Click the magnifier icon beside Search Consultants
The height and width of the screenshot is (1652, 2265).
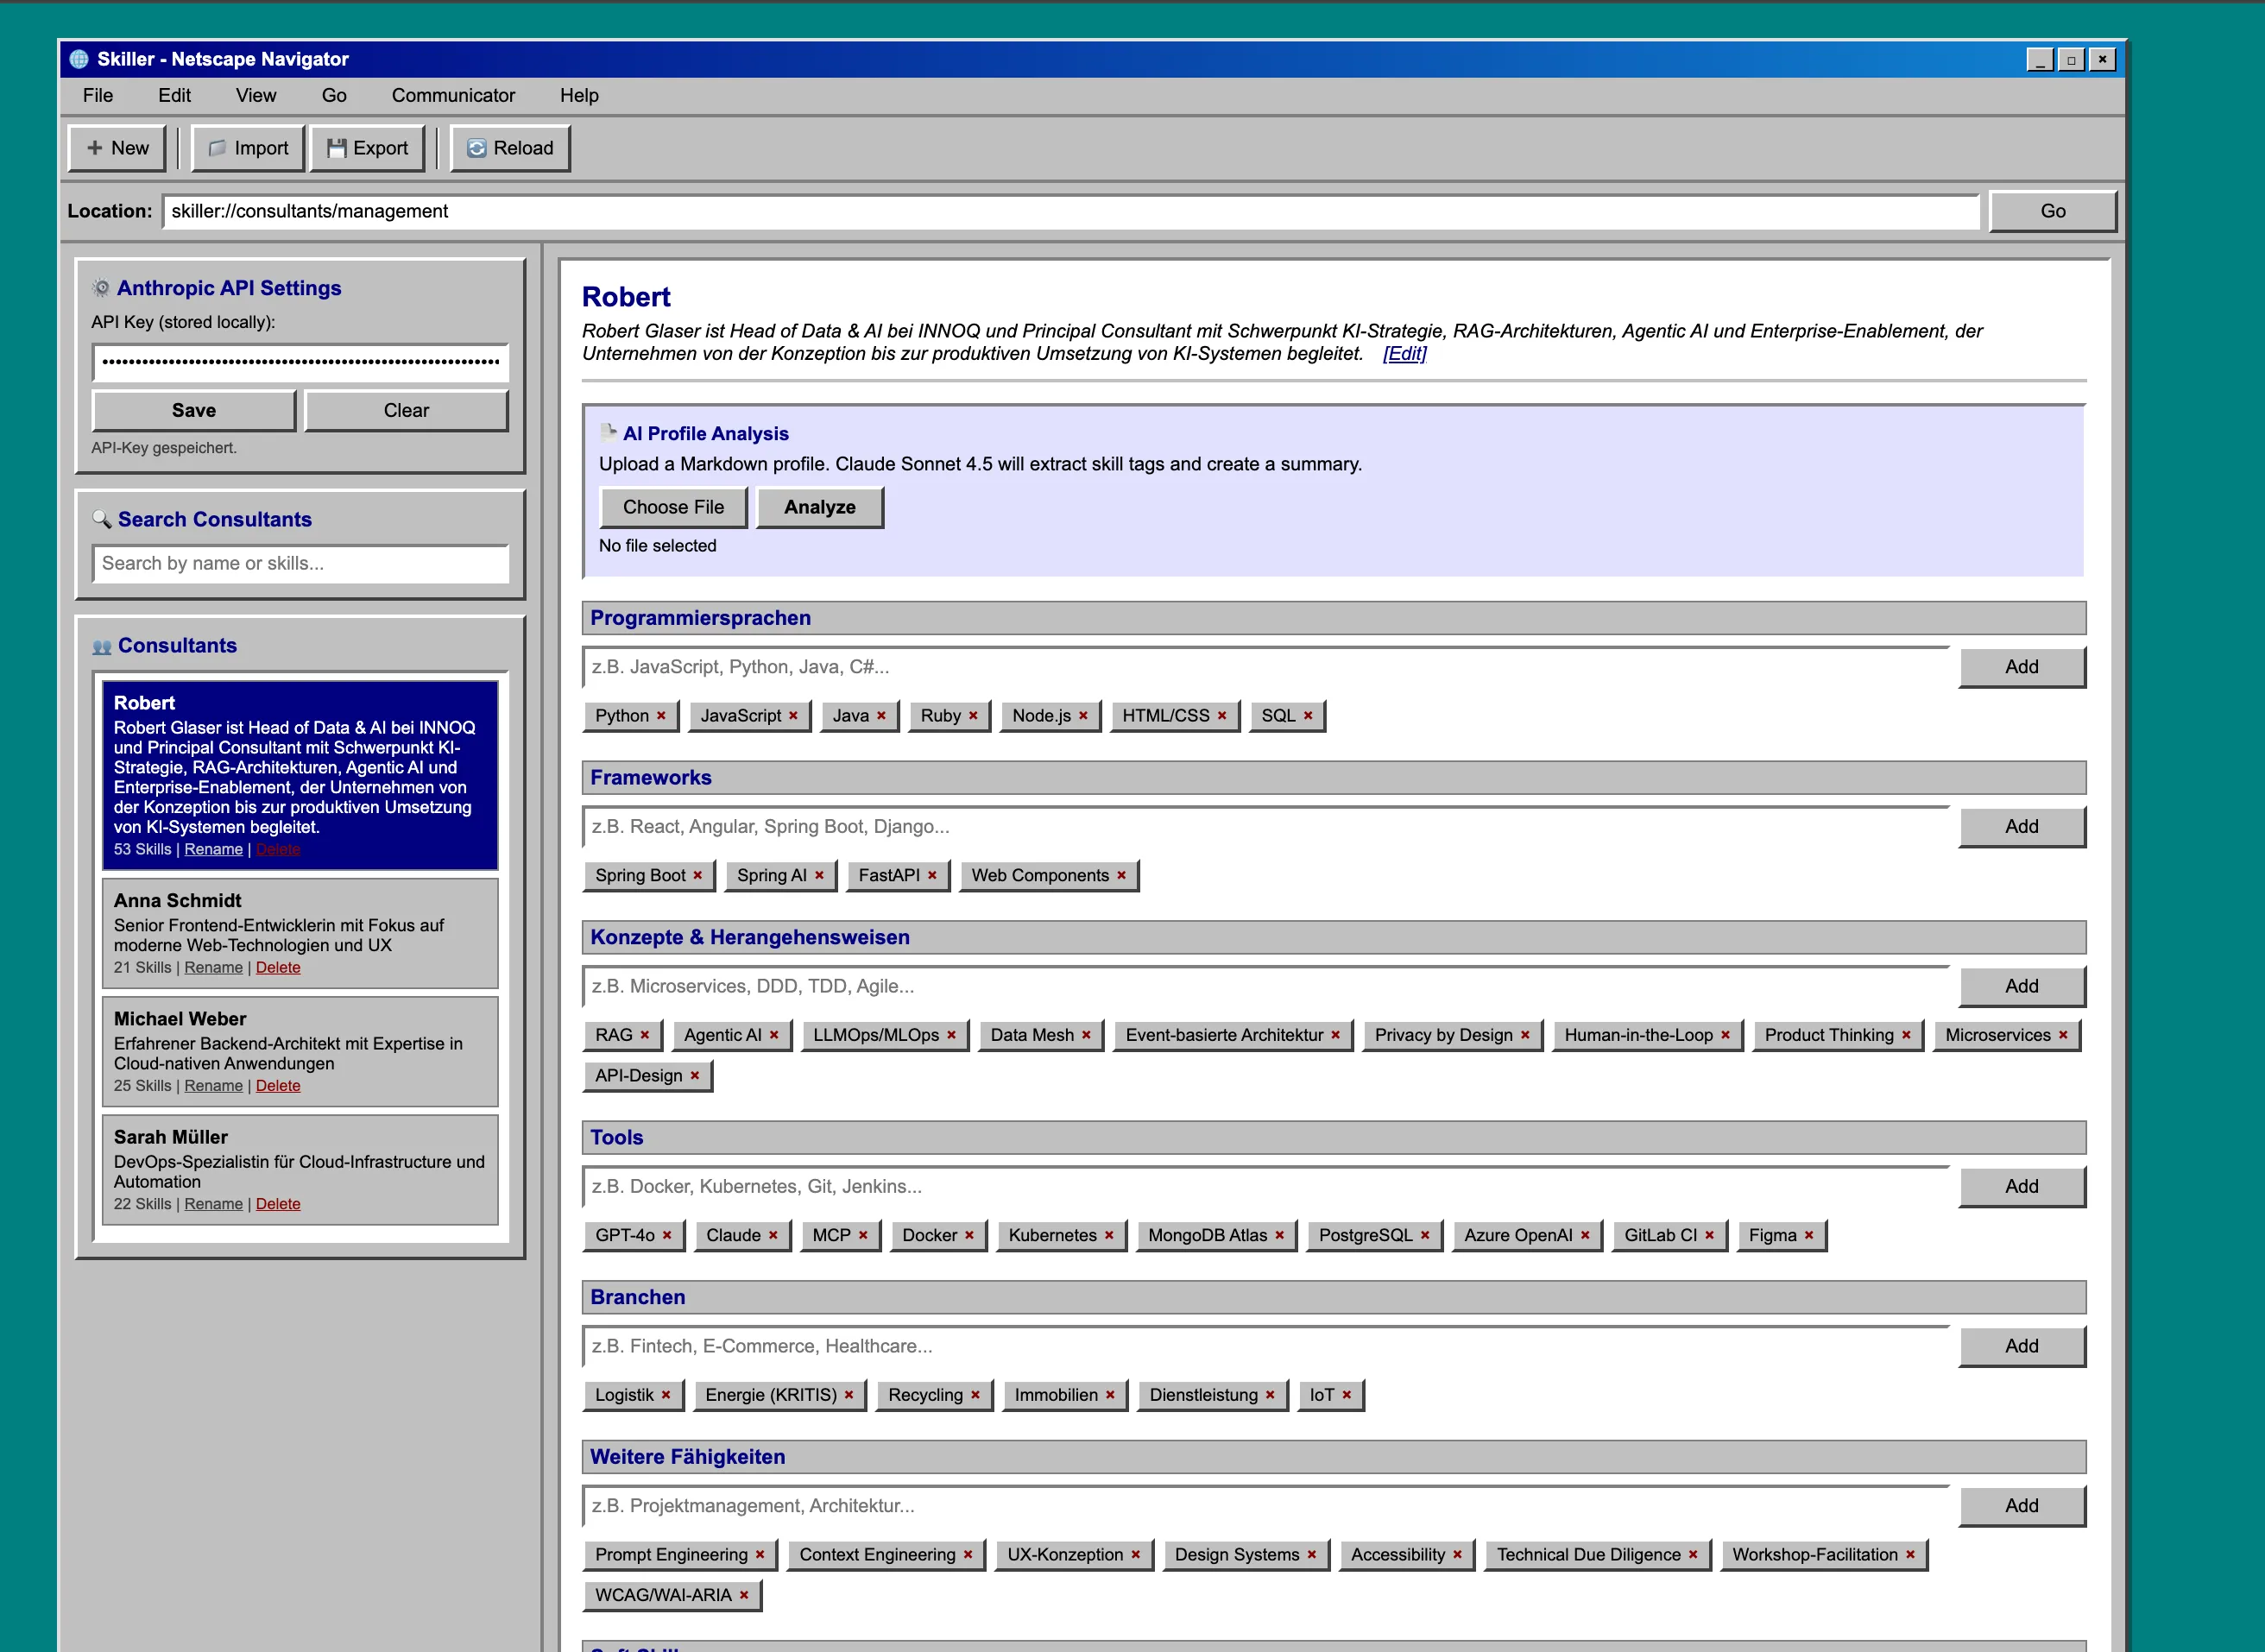(x=103, y=519)
